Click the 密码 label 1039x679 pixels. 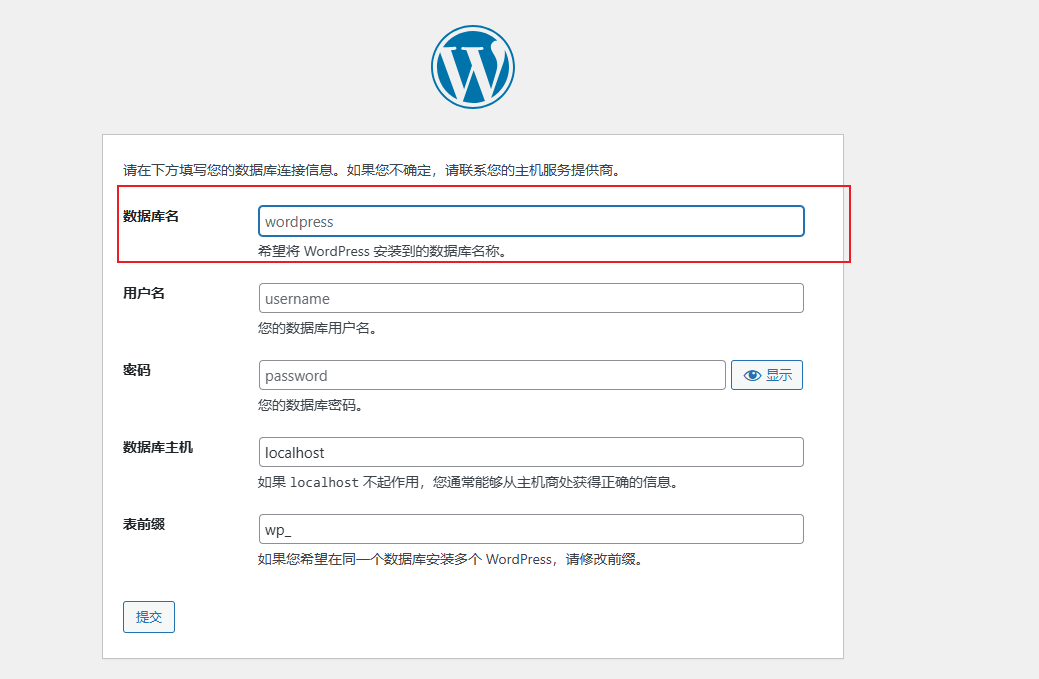click(137, 370)
